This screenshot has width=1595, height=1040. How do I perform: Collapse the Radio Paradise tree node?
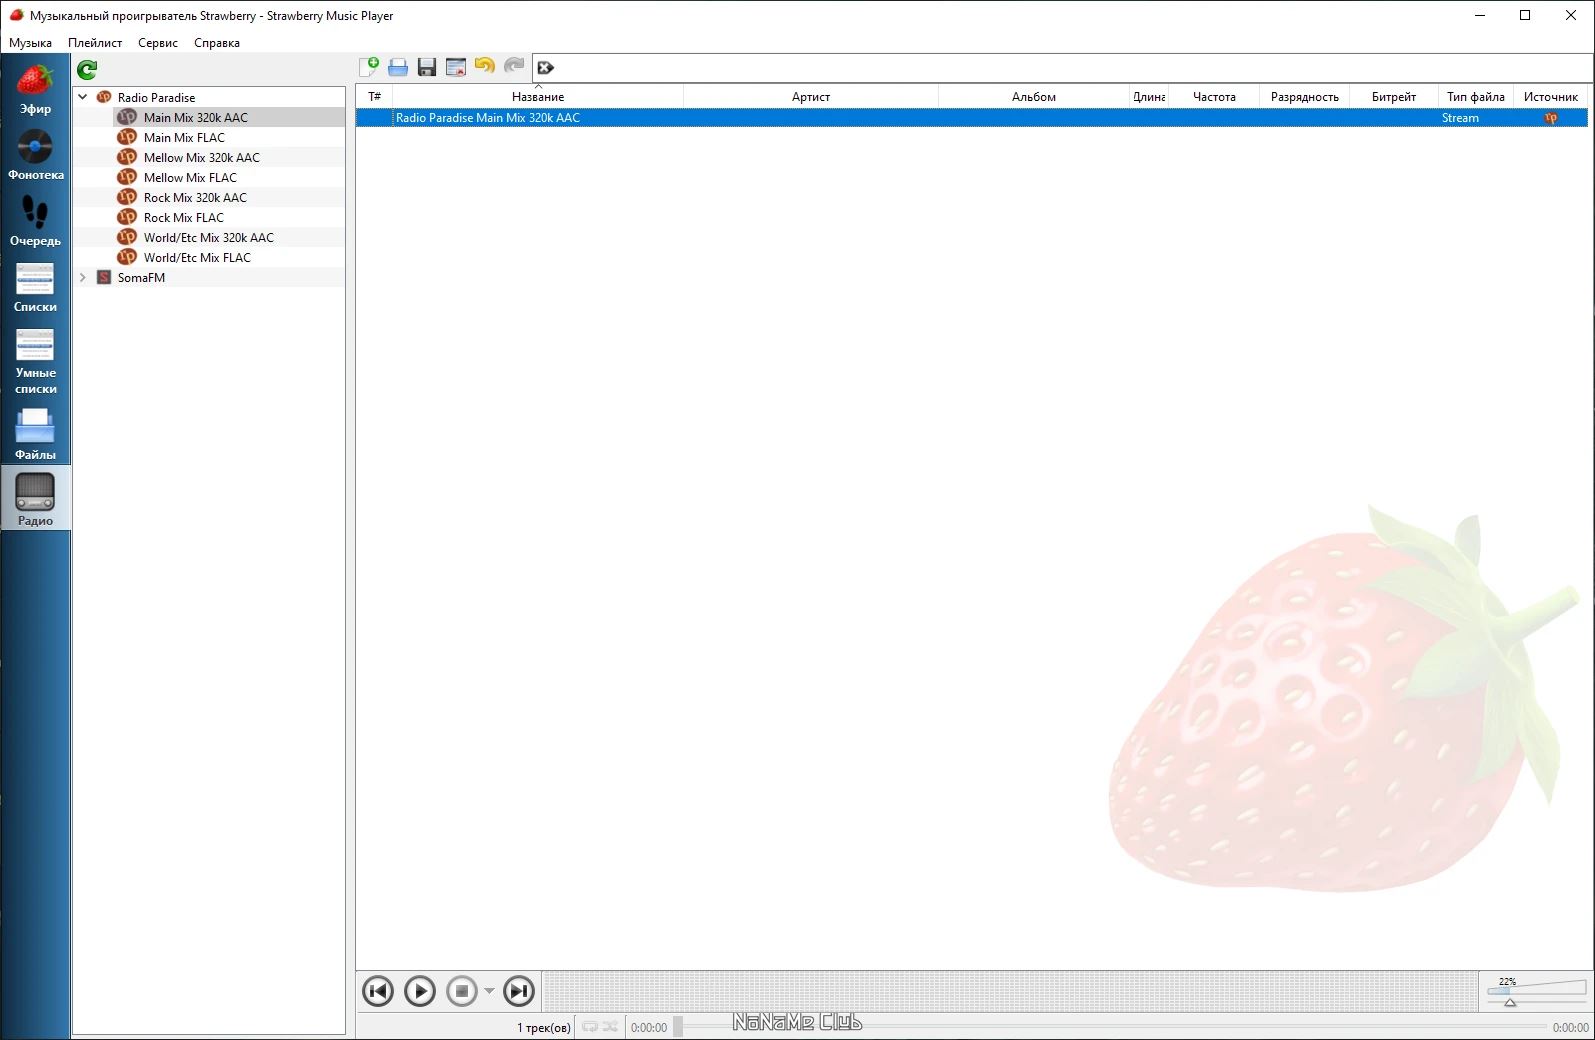(83, 97)
